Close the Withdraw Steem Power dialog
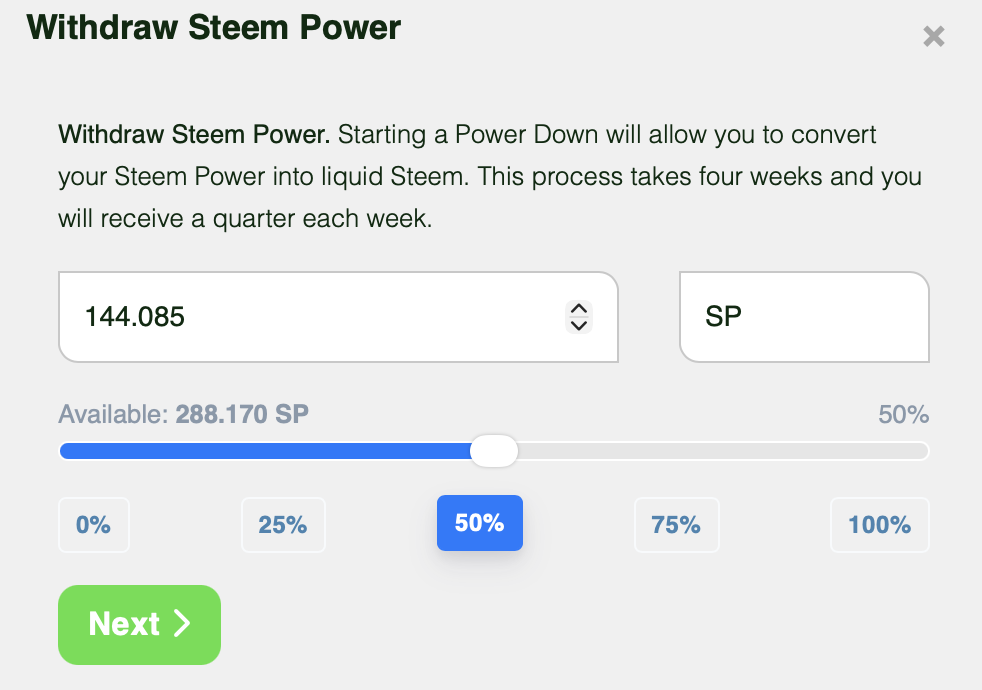The image size is (982, 690). (x=933, y=37)
